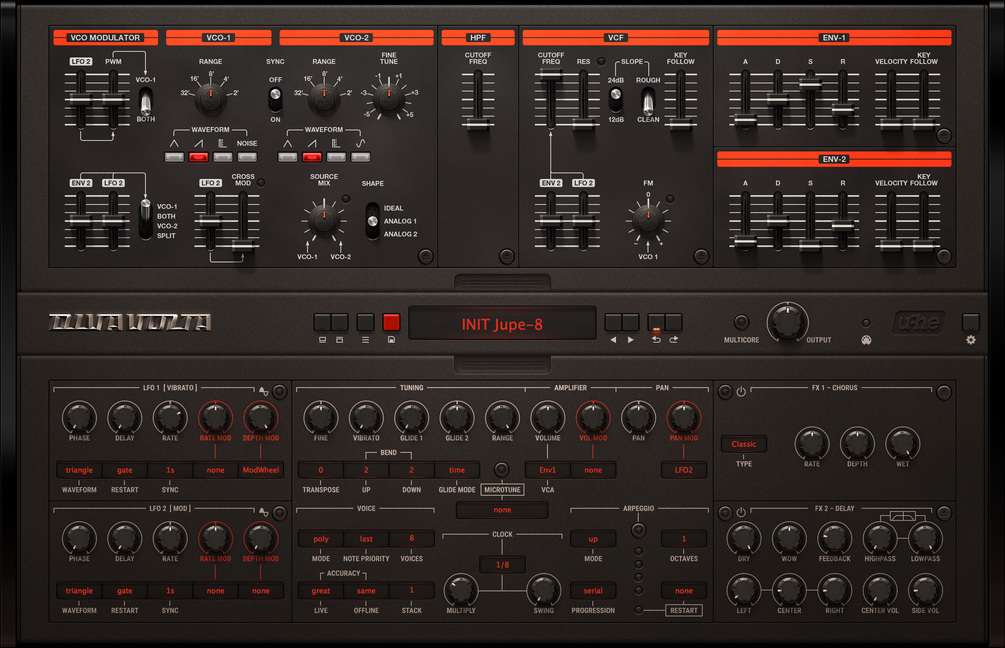The image size is (1005, 648).
Task: Click the MIDI activity indicator icon
Action: (x=866, y=340)
